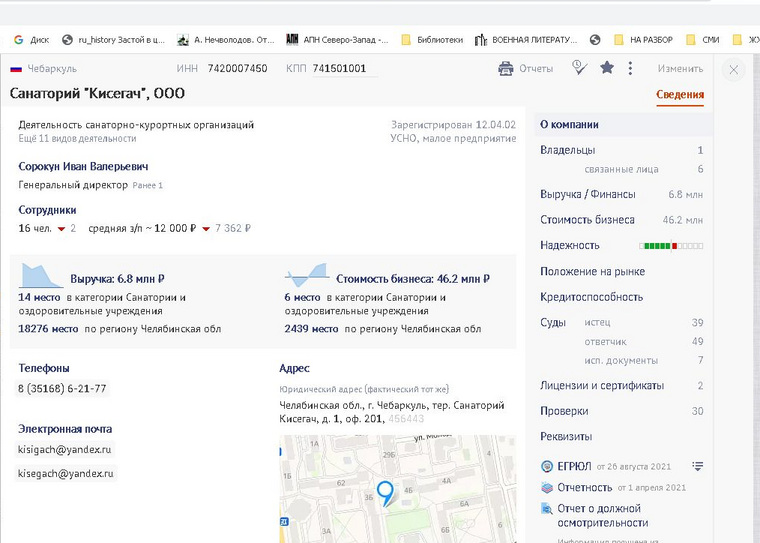
Task: Click the ИНН number 7420007450
Action: [x=238, y=68]
